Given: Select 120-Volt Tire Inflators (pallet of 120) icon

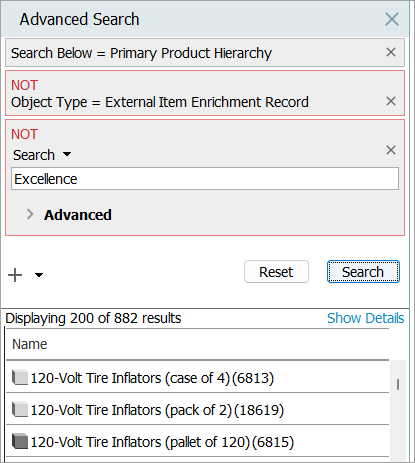Looking at the screenshot, I should tap(20, 441).
